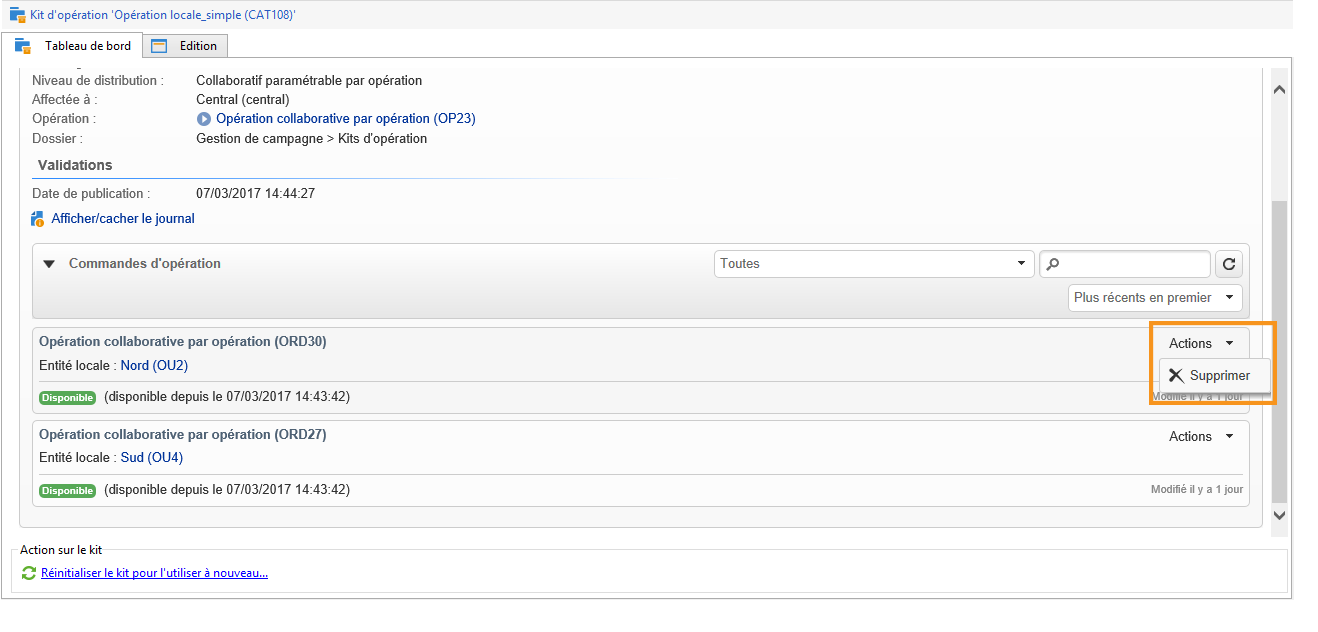
Task: Click the X icon next to Supprimer
Action: (x=1176, y=376)
